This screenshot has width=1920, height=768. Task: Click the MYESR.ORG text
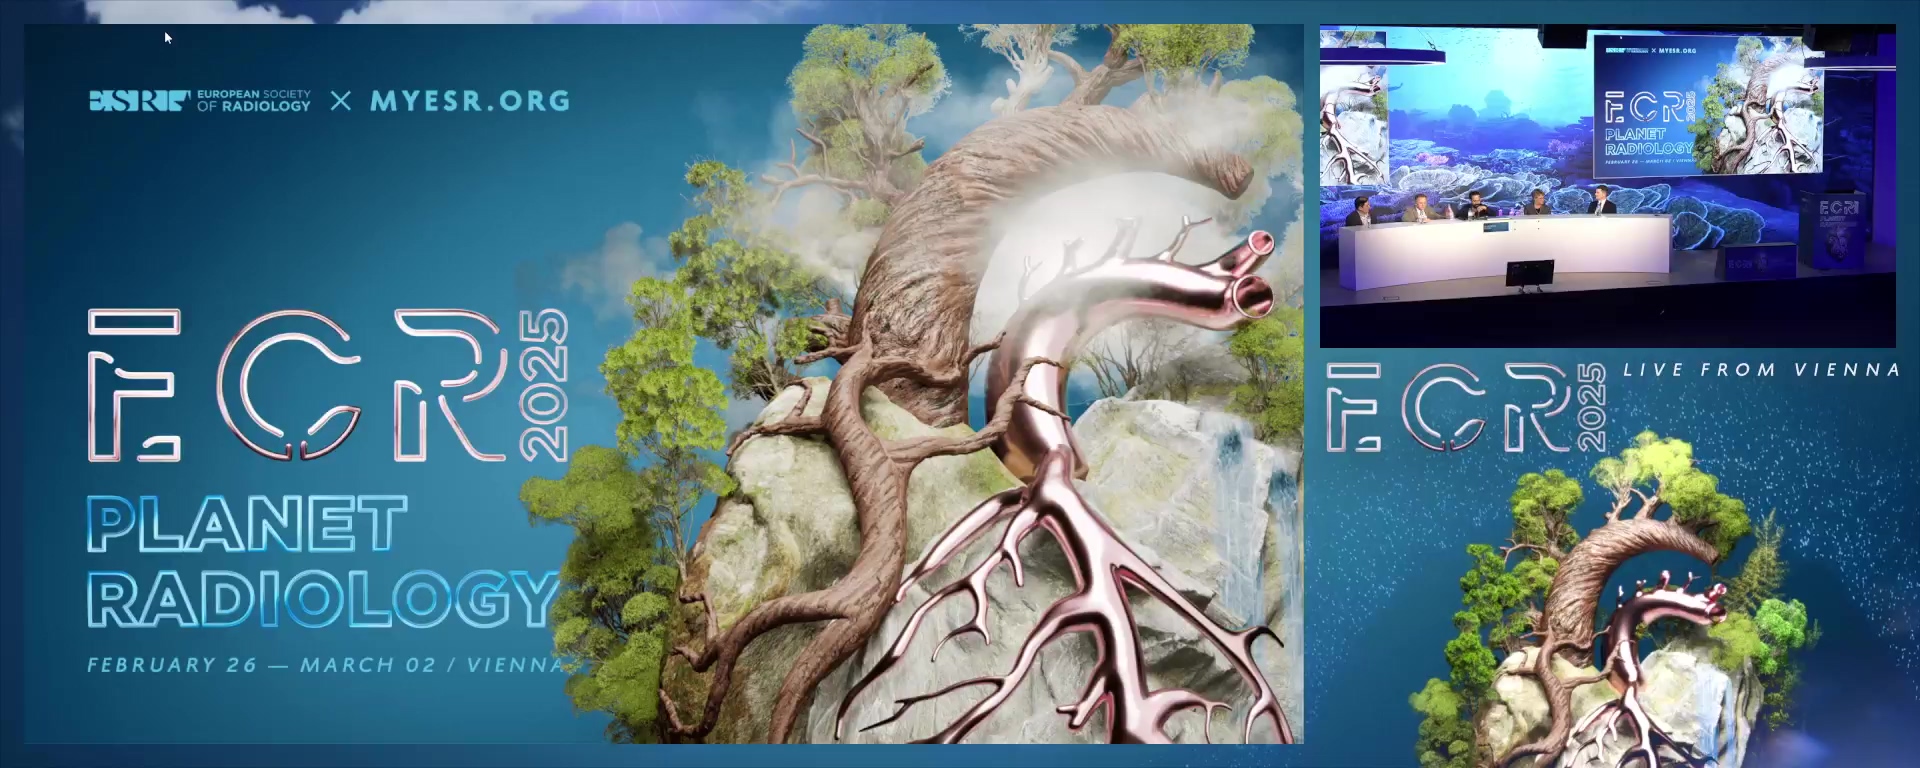[x=470, y=101]
